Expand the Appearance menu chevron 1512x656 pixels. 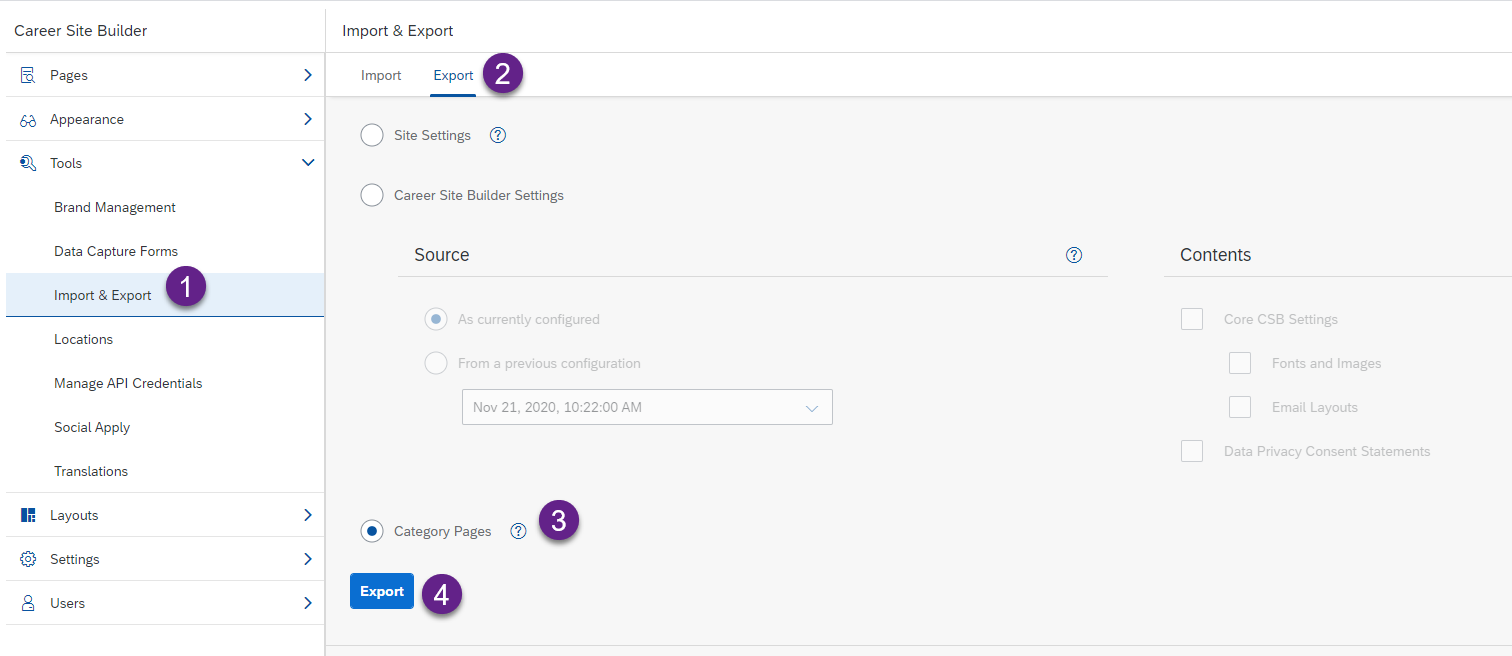tap(308, 119)
